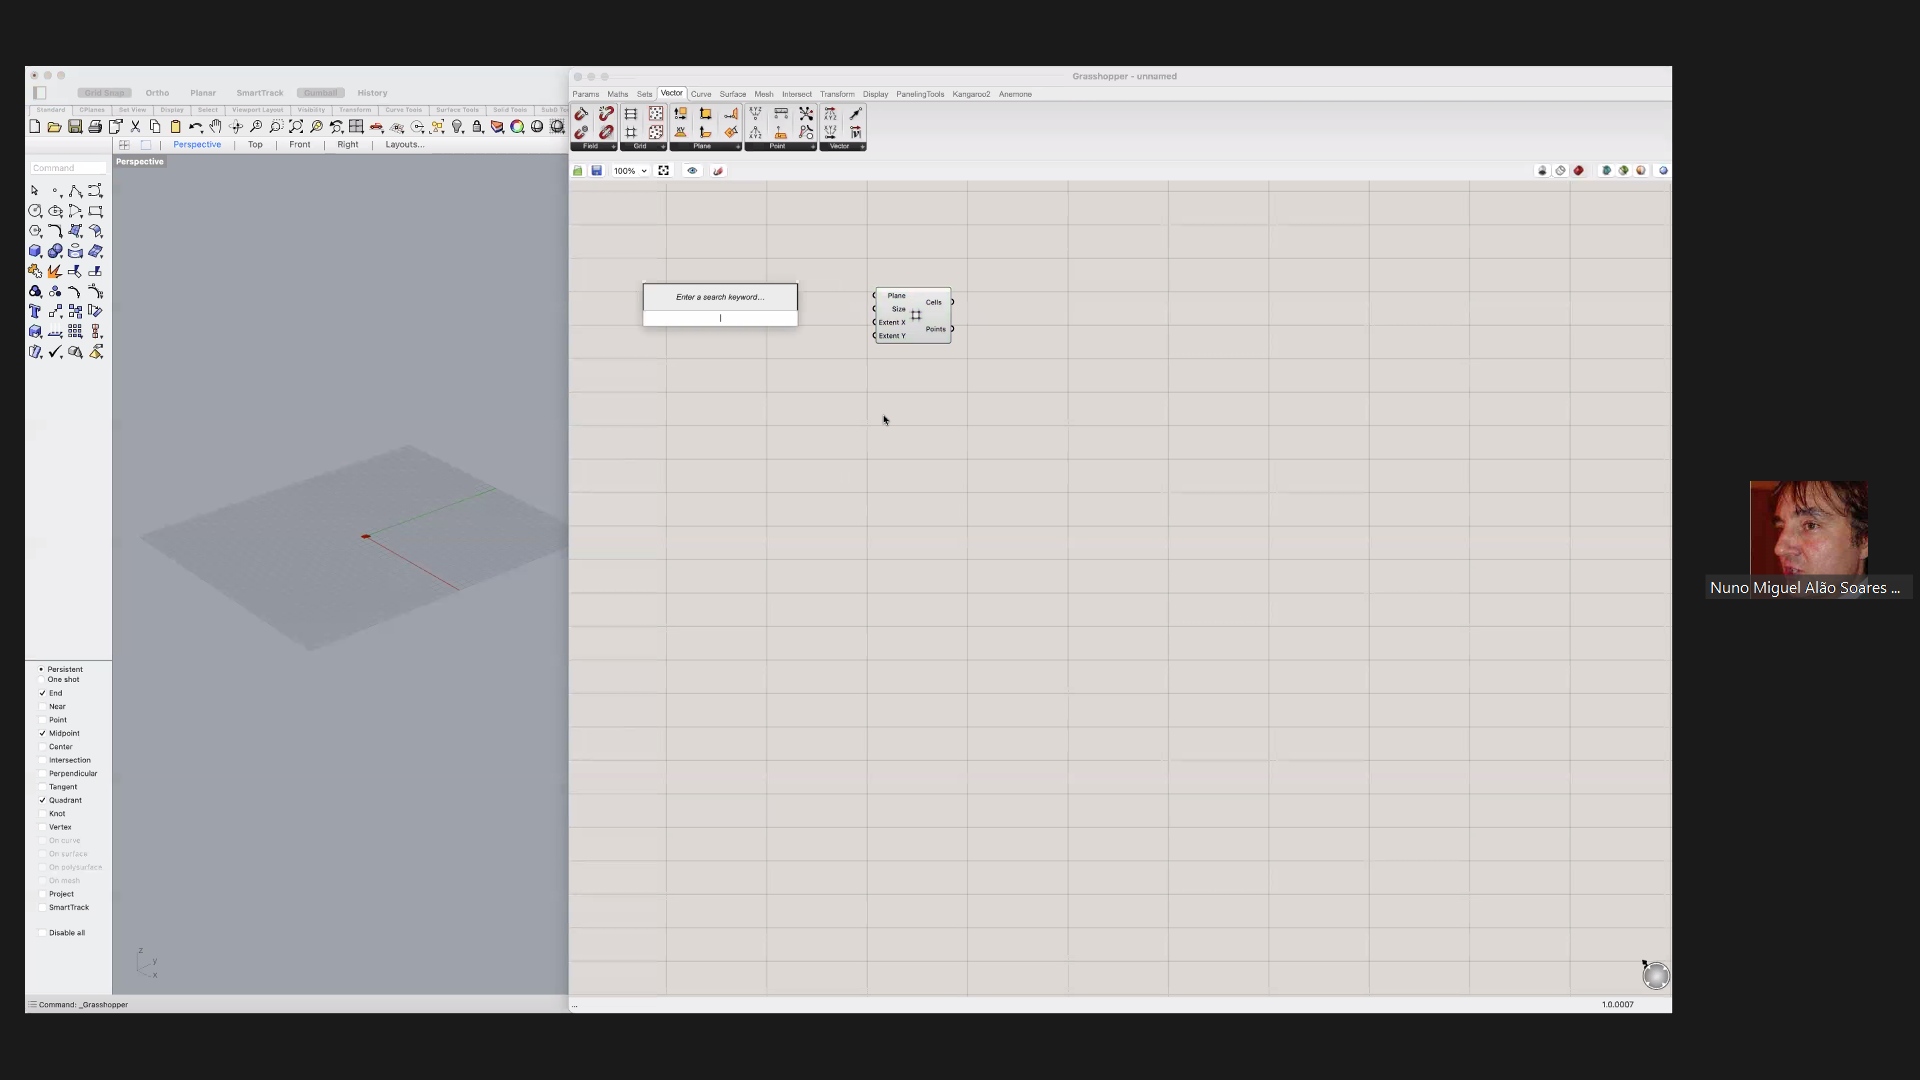Screen dimensions: 1920x1080
Task: Click the light bulb visibility icon in Rhino
Action: [x=457, y=127]
